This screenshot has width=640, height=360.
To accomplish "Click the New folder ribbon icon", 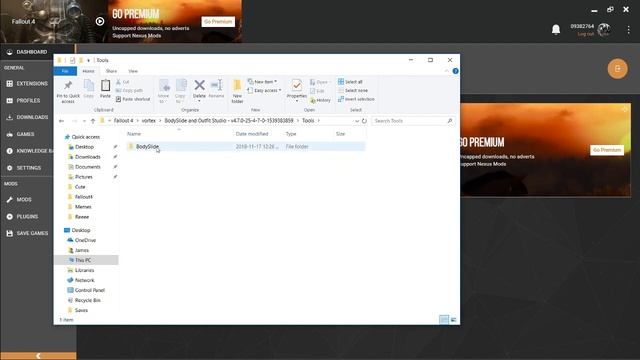I will pyautogui.click(x=237, y=91).
